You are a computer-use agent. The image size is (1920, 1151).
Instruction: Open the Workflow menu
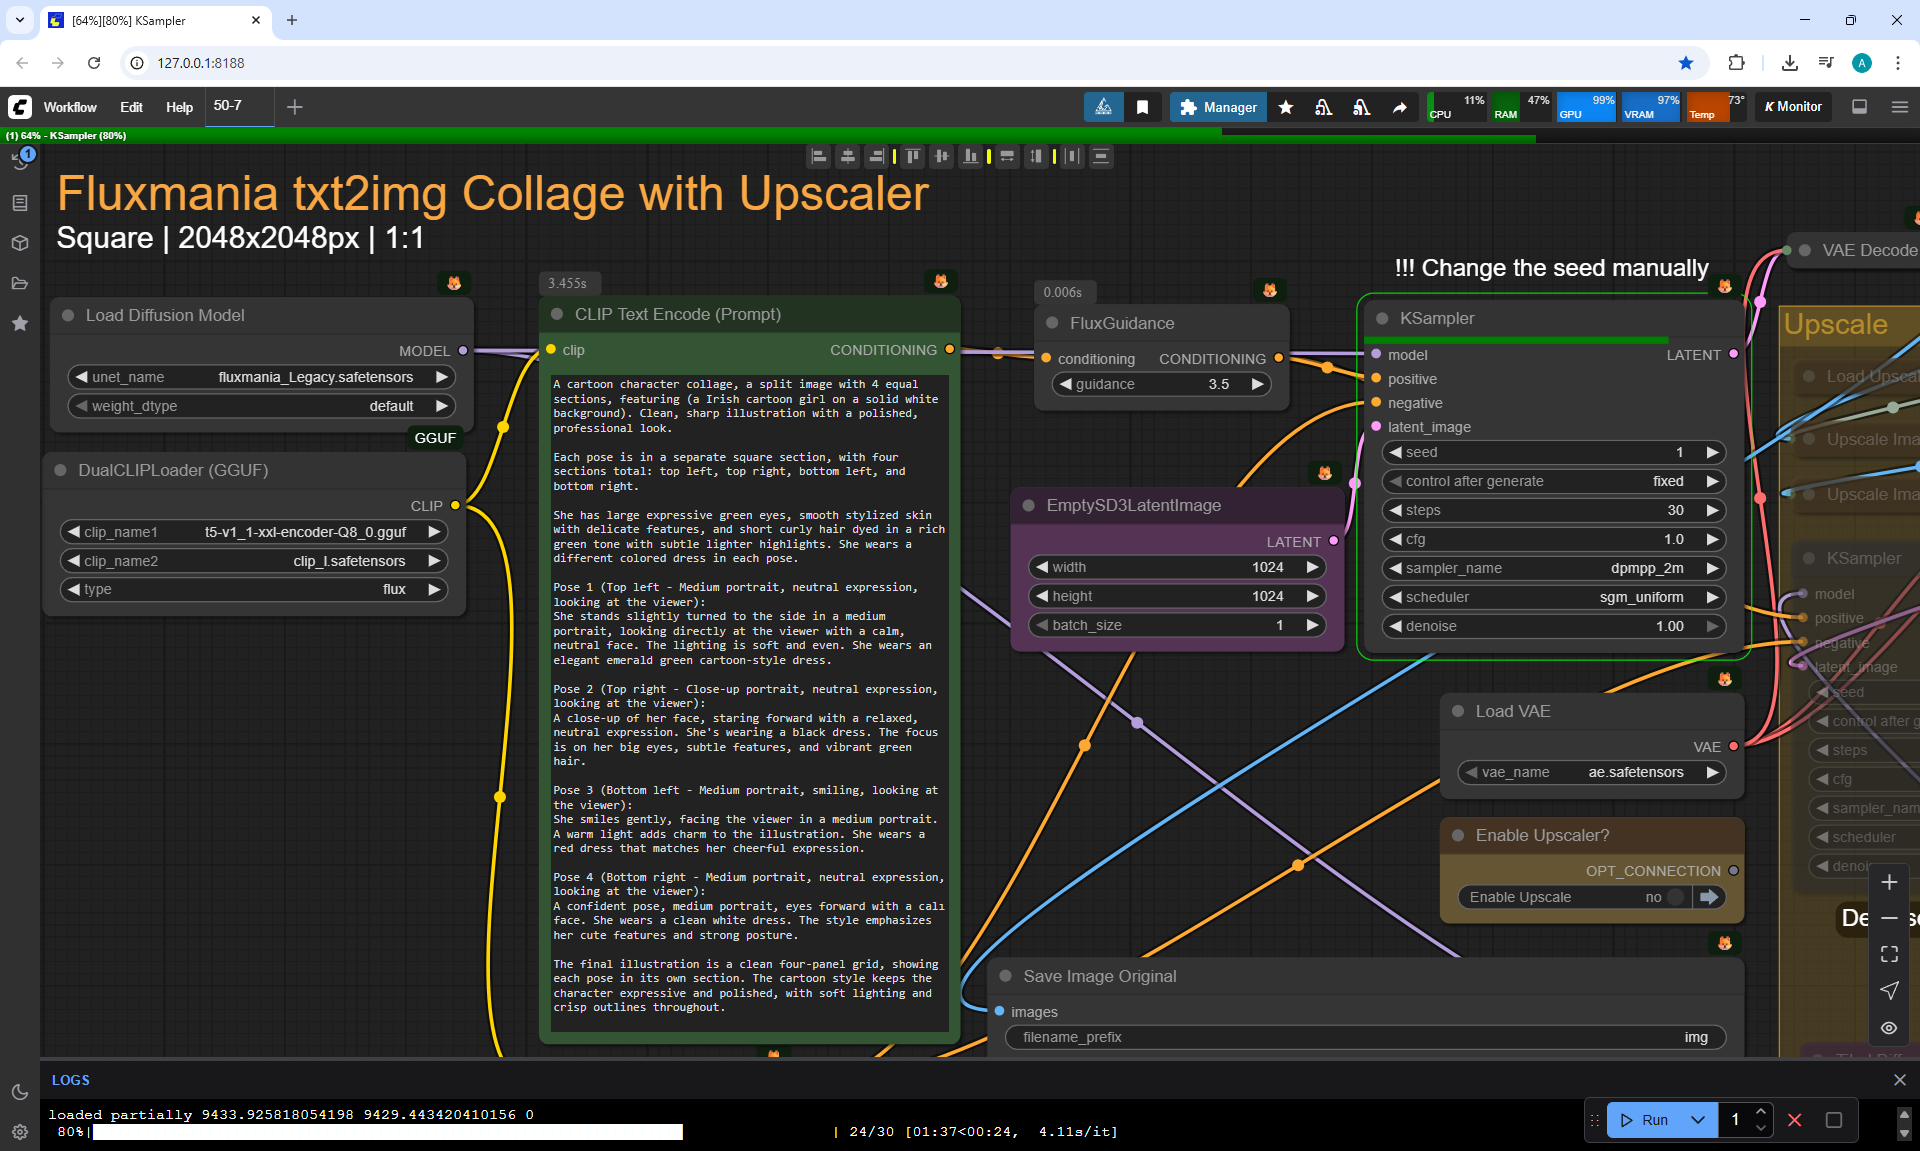click(70, 107)
